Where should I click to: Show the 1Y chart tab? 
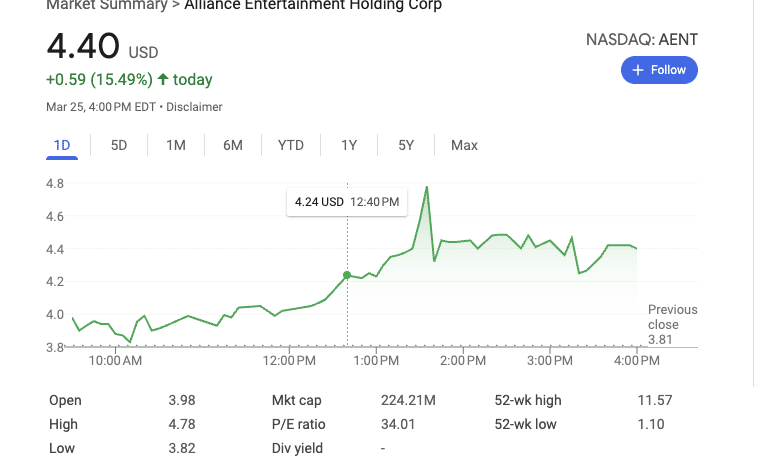click(x=349, y=145)
